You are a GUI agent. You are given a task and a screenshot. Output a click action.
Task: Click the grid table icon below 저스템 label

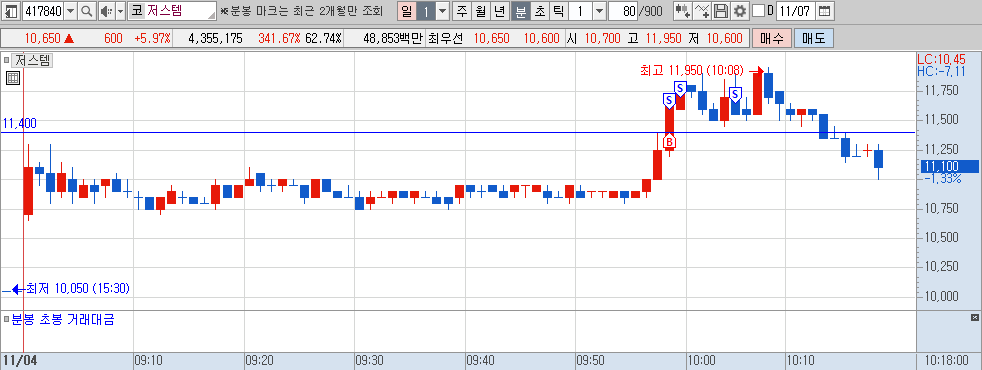coord(13,78)
